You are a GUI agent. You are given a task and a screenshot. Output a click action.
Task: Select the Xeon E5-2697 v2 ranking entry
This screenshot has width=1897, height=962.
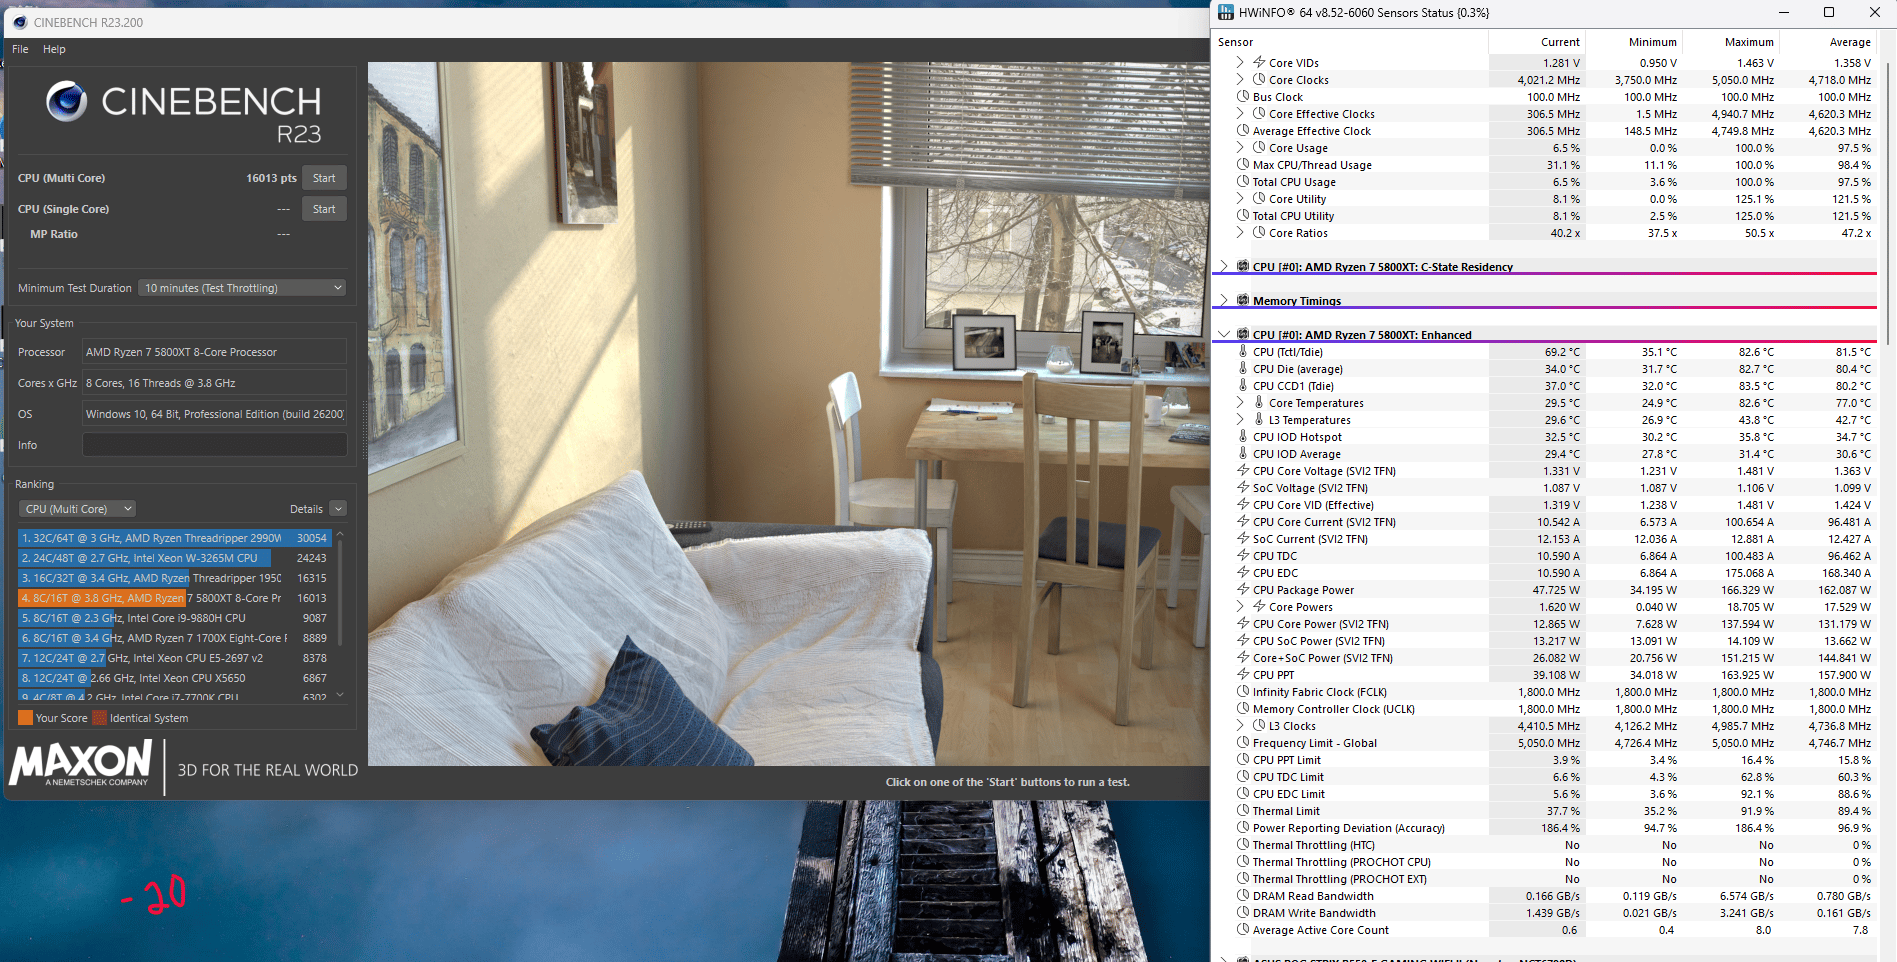coord(175,658)
